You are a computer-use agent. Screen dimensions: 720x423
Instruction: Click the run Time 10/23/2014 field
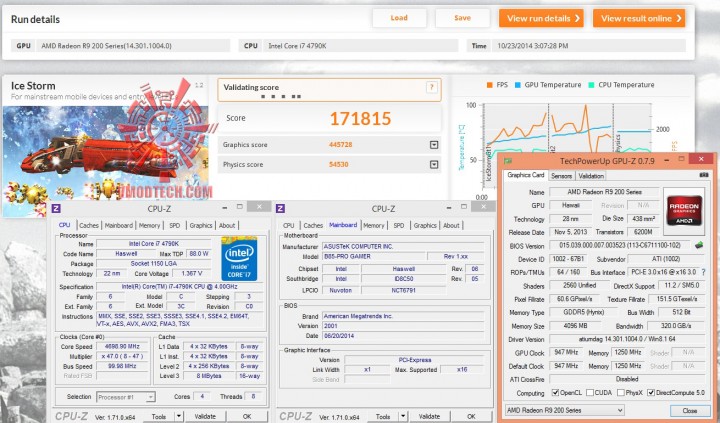point(589,45)
